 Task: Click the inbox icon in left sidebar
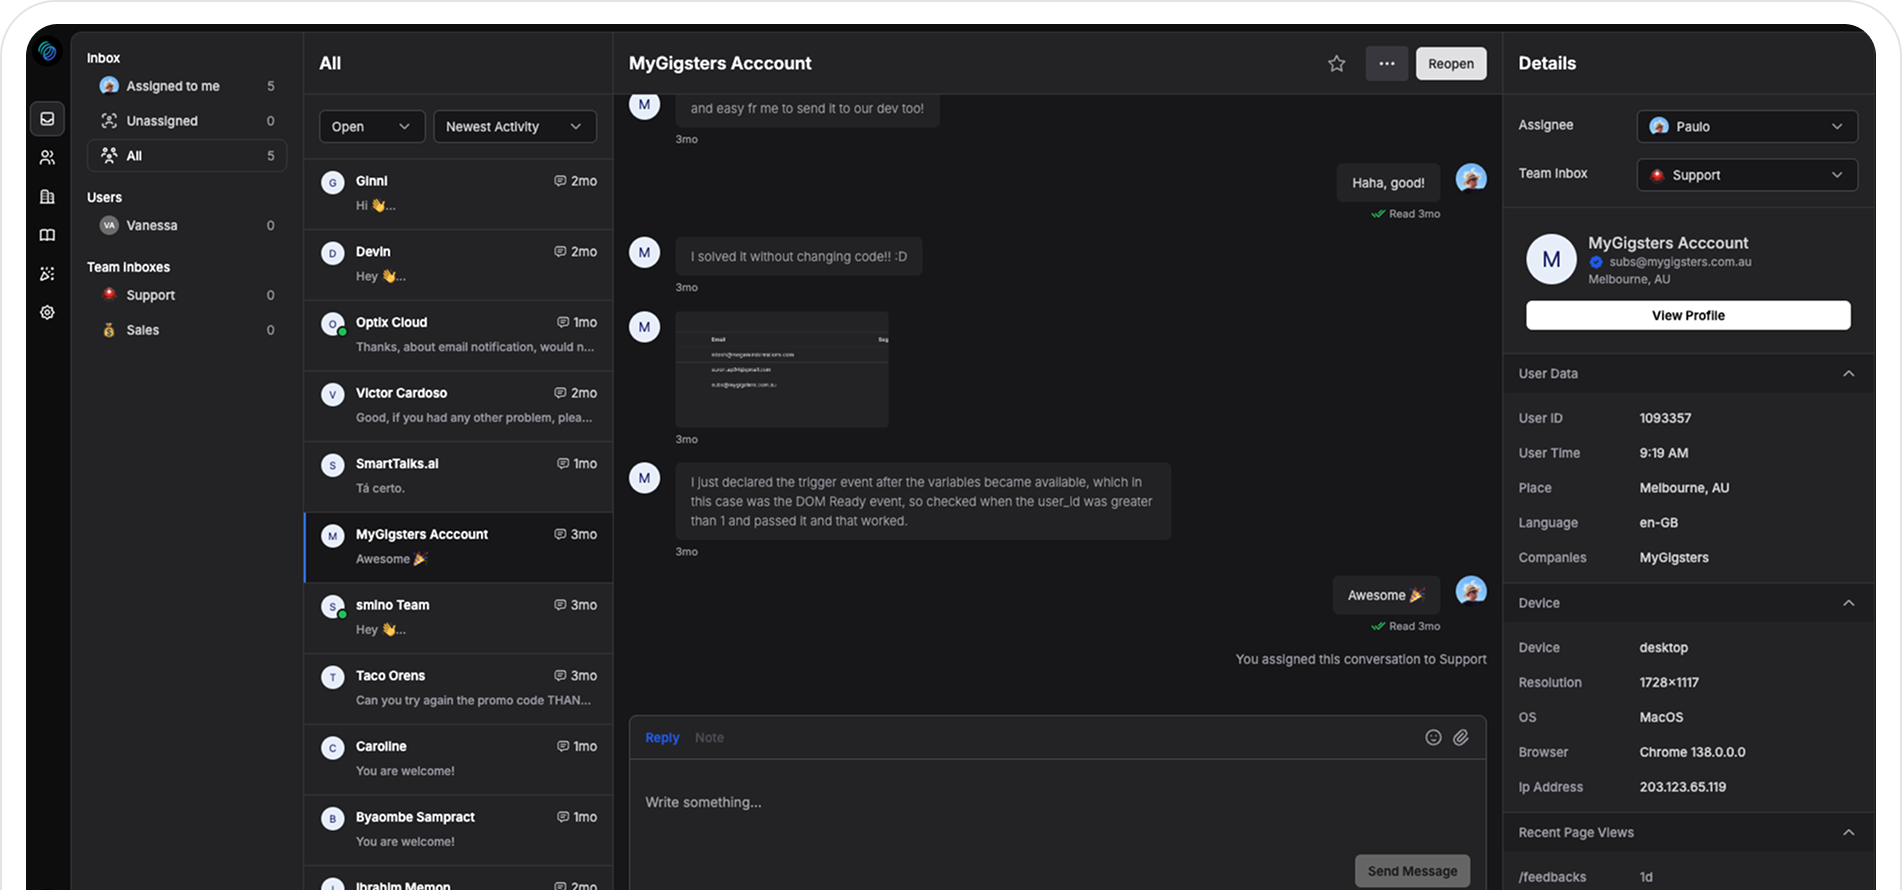47,119
